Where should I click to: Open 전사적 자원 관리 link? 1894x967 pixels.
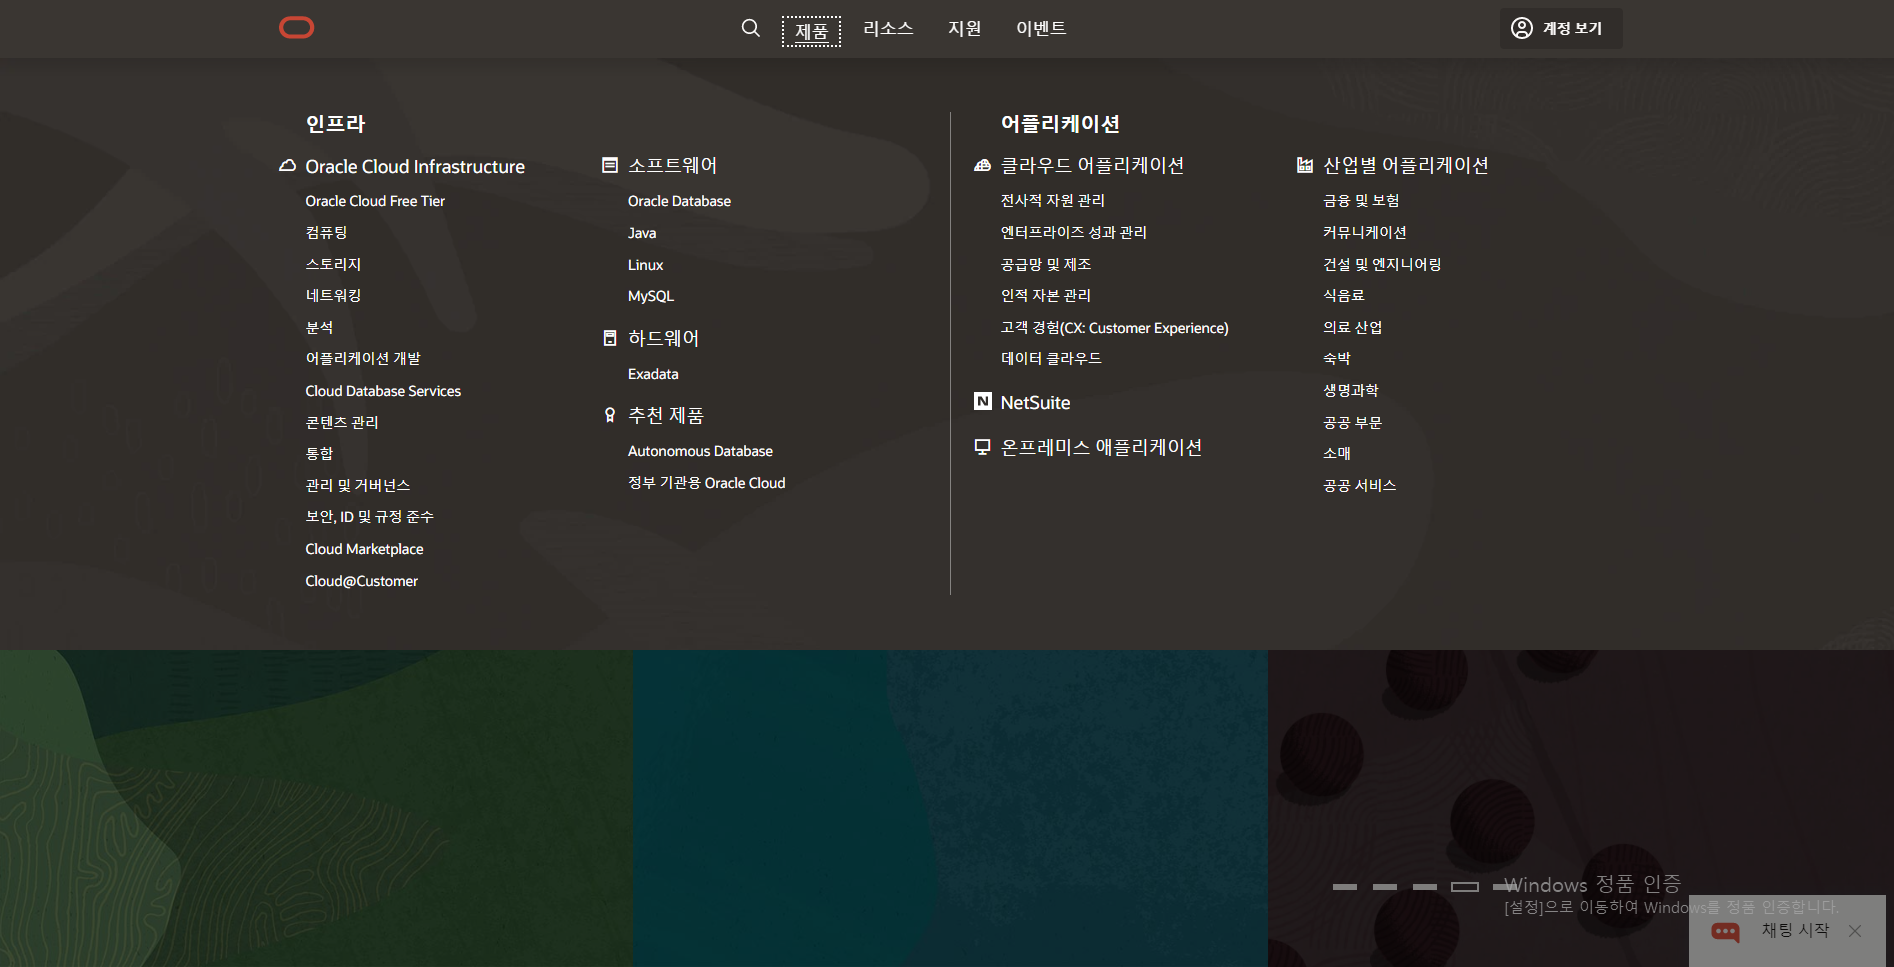point(1053,200)
